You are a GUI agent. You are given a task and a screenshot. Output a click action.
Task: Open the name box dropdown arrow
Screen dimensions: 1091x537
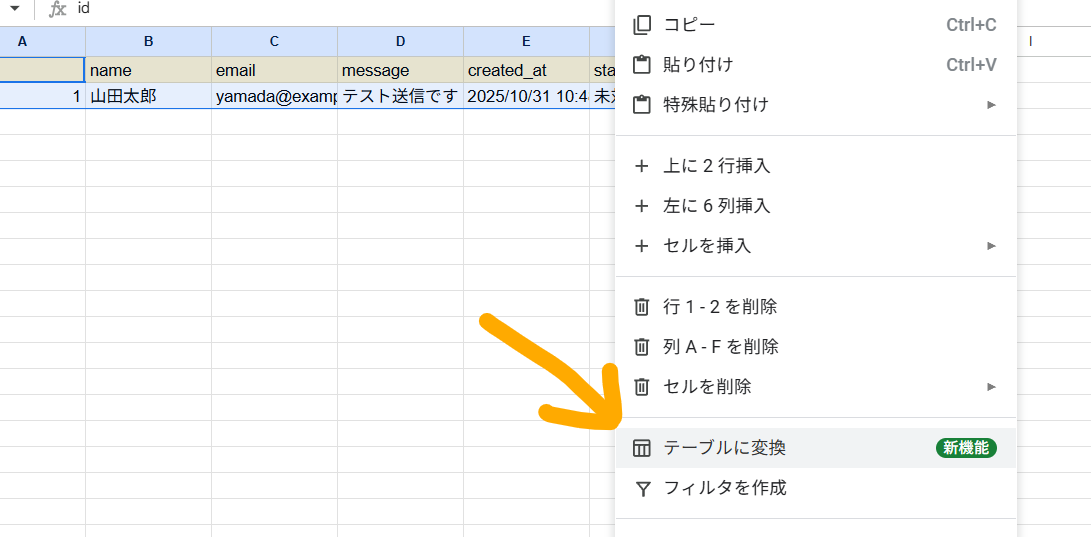(15, 9)
